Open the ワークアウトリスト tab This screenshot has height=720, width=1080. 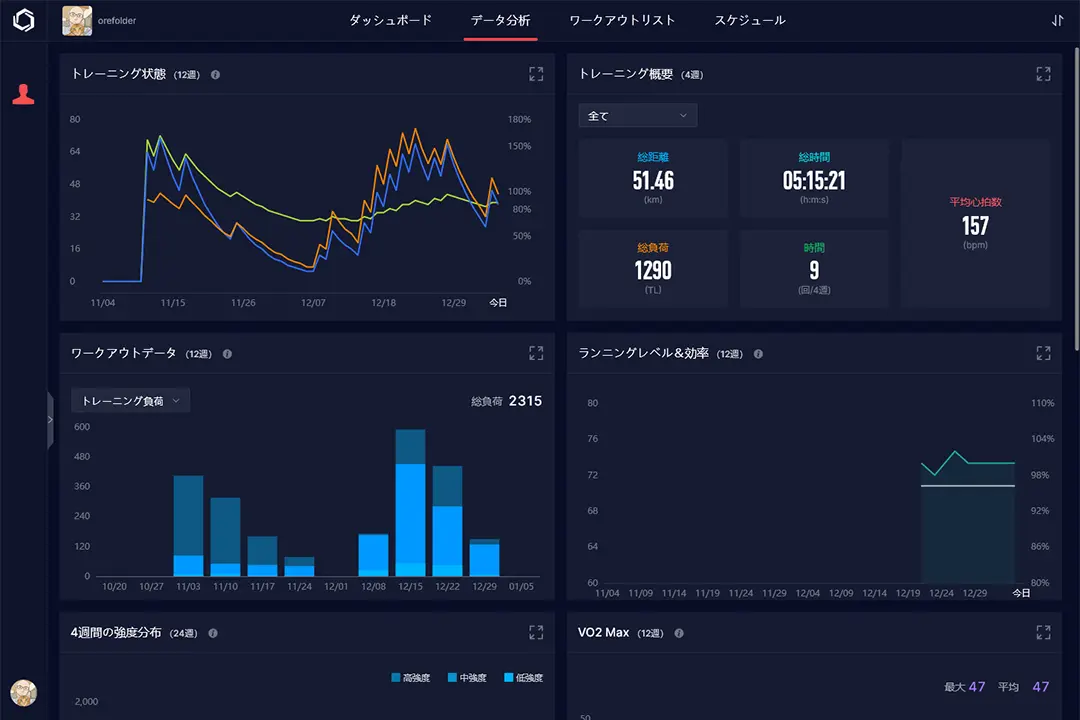click(x=622, y=20)
